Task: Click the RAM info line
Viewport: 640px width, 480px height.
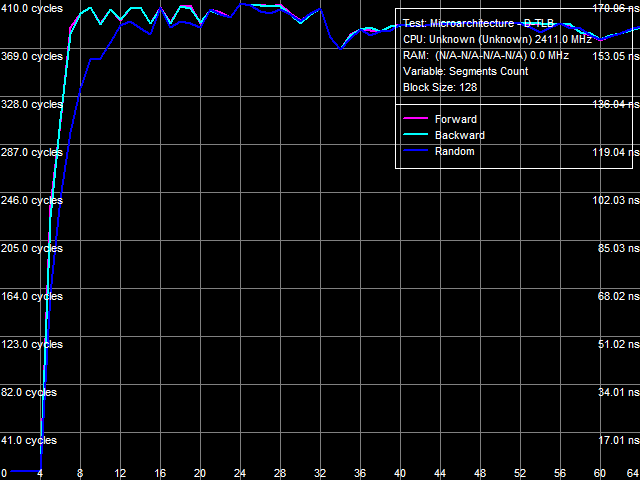Action: pos(485,55)
